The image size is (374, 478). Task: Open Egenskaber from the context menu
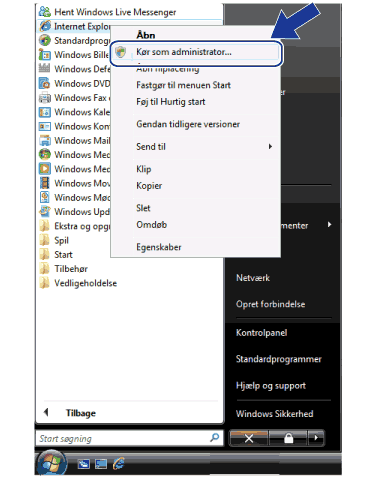[x=159, y=247]
